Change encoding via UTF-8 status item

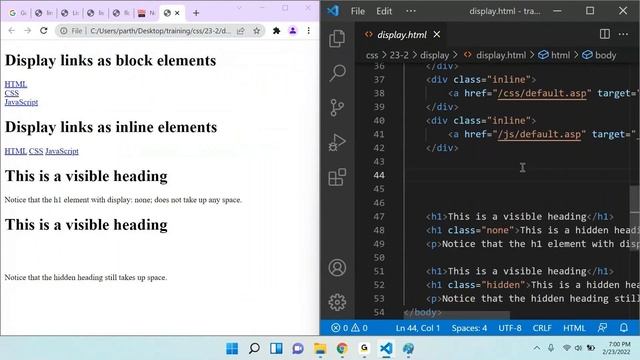509,328
